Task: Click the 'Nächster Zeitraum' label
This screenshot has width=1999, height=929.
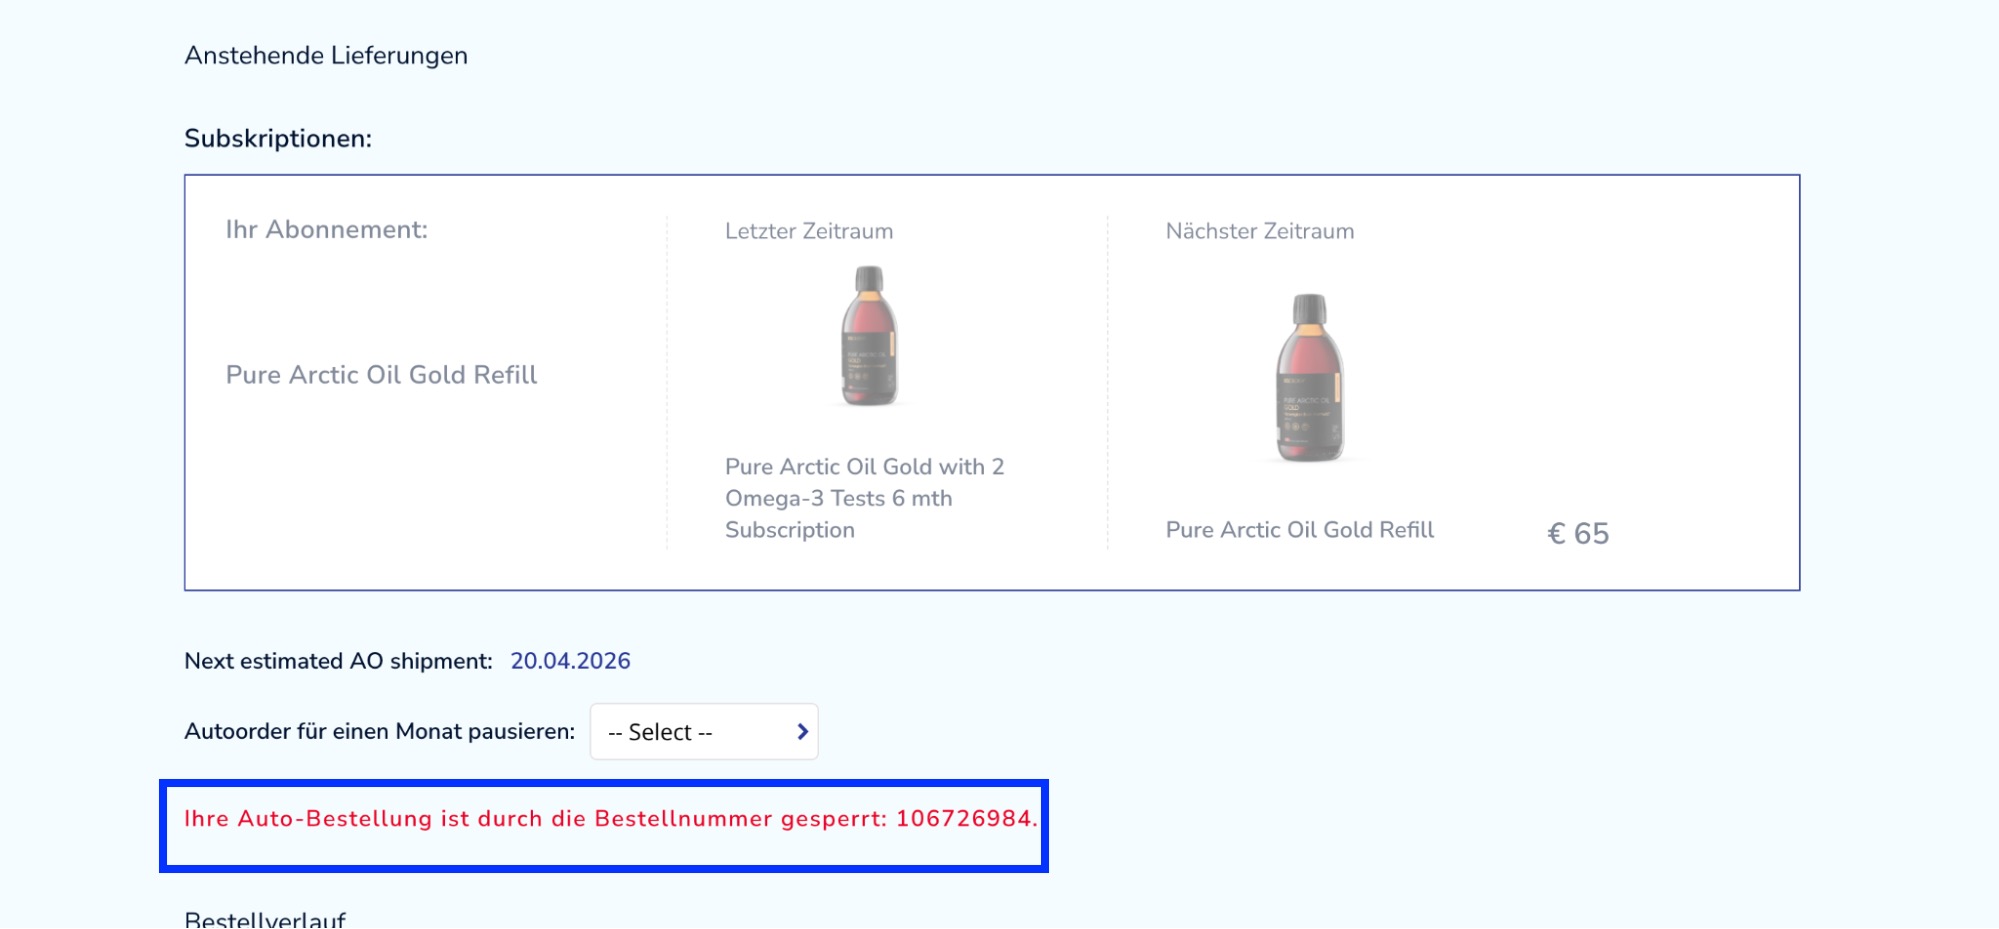Action: coord(1260,231)
